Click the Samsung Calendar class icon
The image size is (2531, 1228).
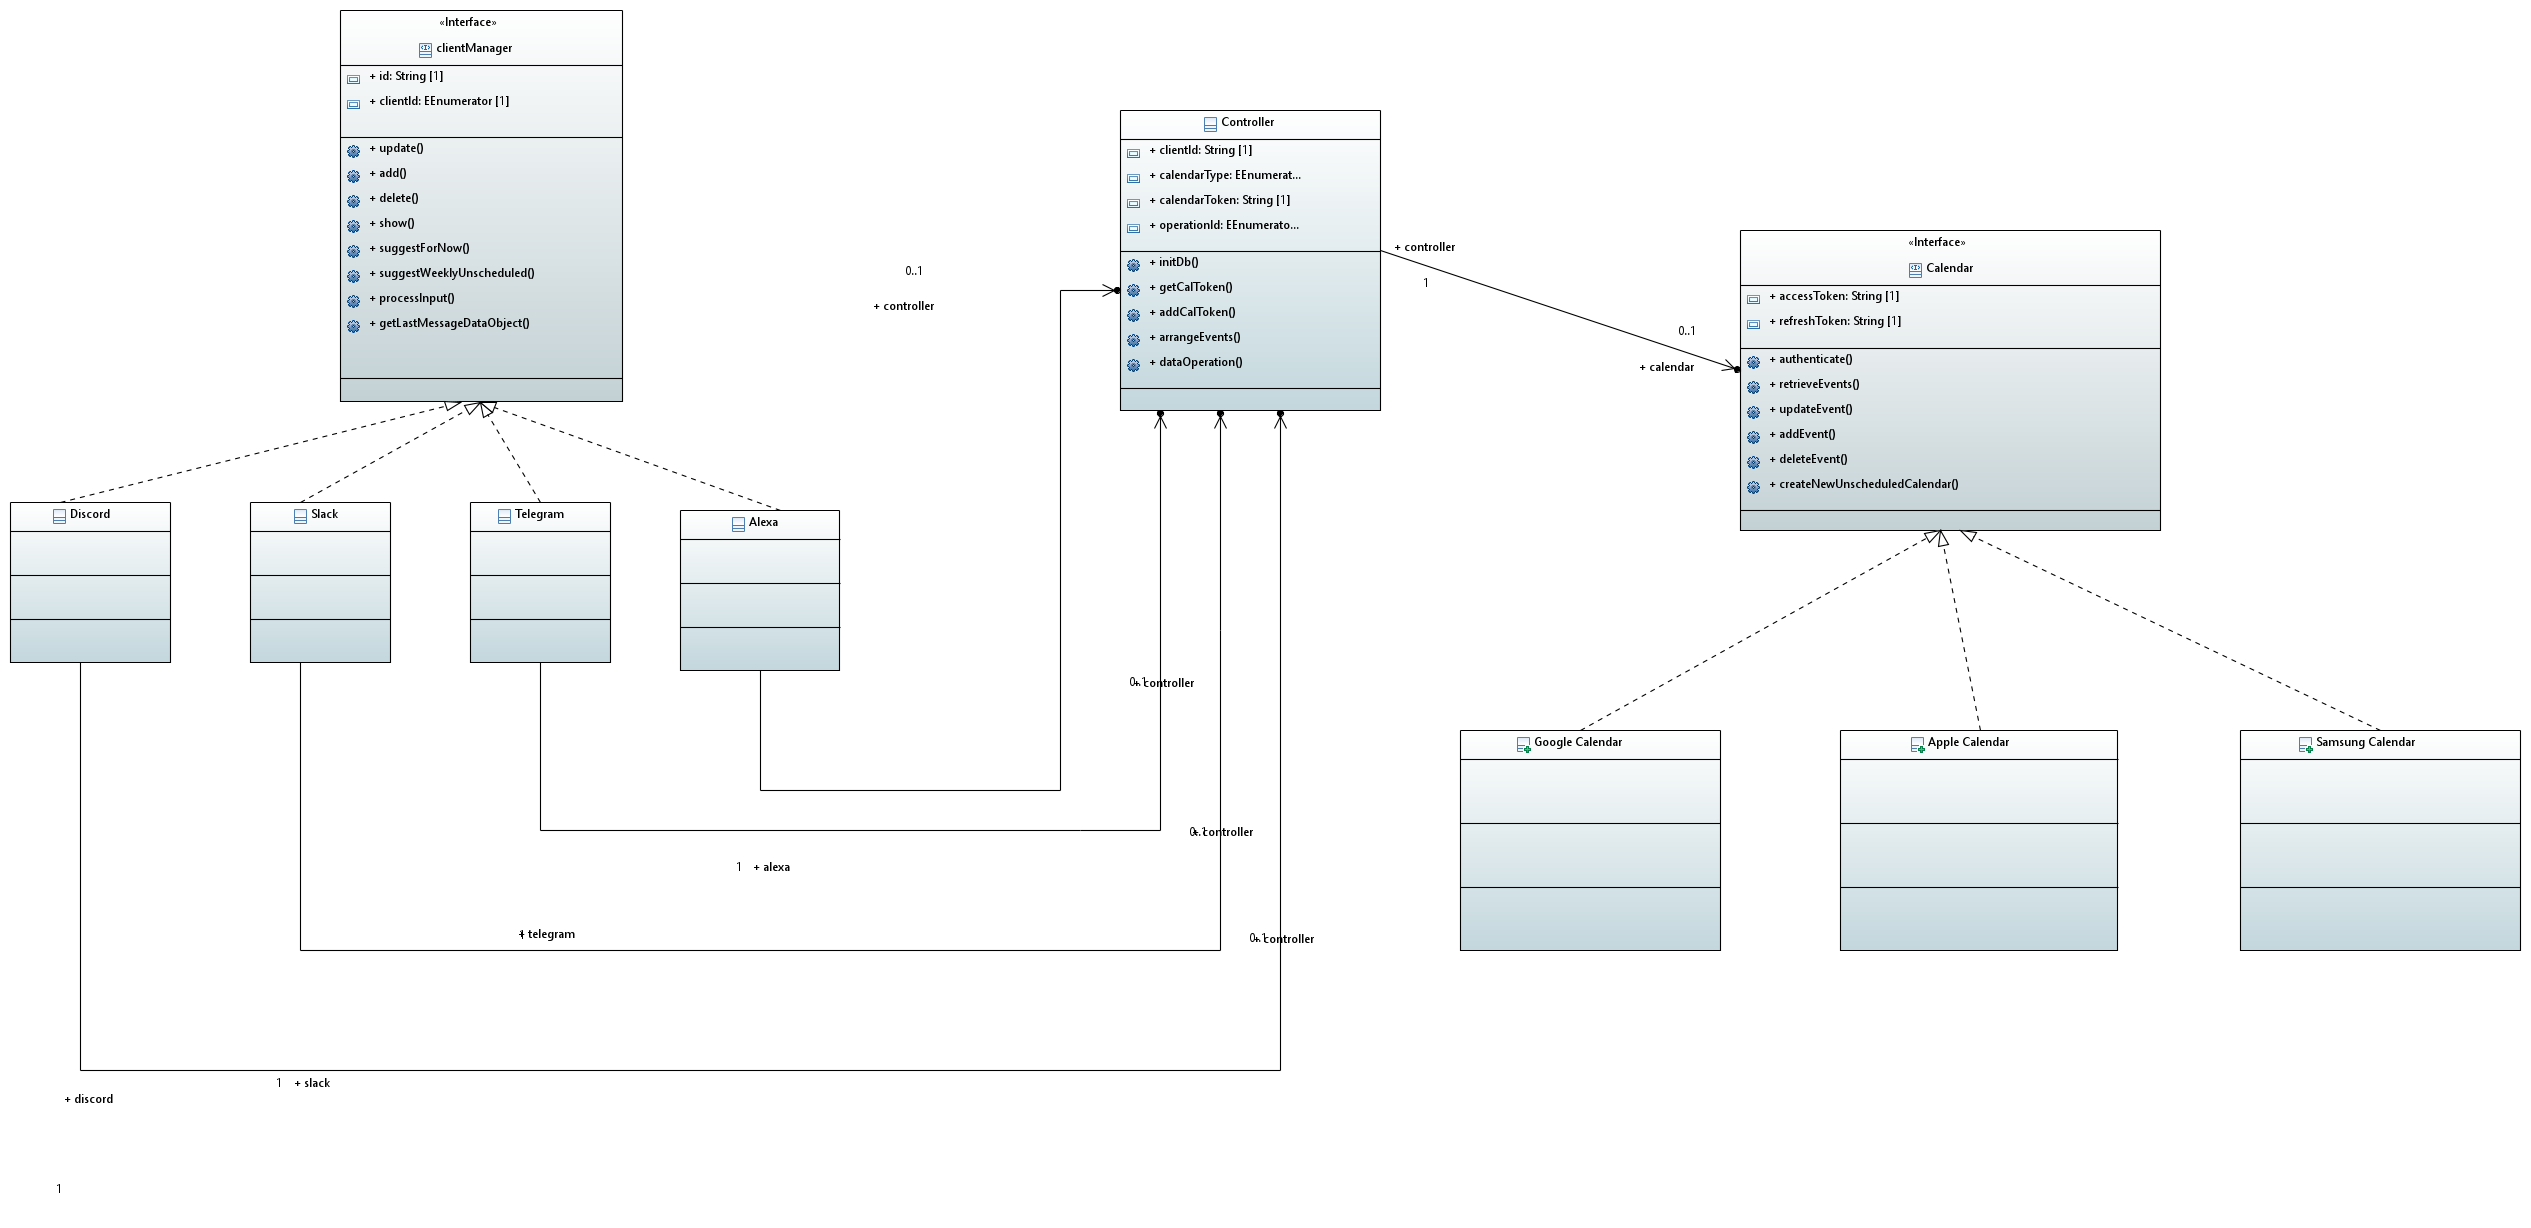[2305, 744]
